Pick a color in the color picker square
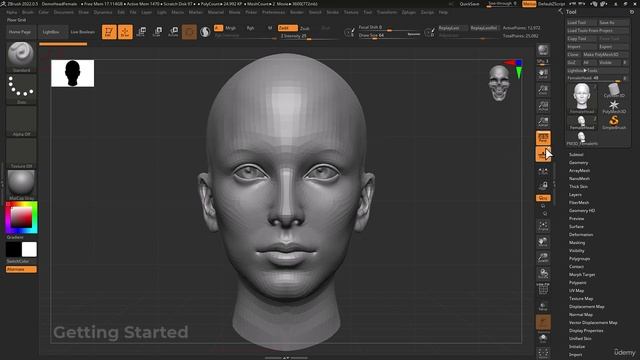 click(21, 217)
